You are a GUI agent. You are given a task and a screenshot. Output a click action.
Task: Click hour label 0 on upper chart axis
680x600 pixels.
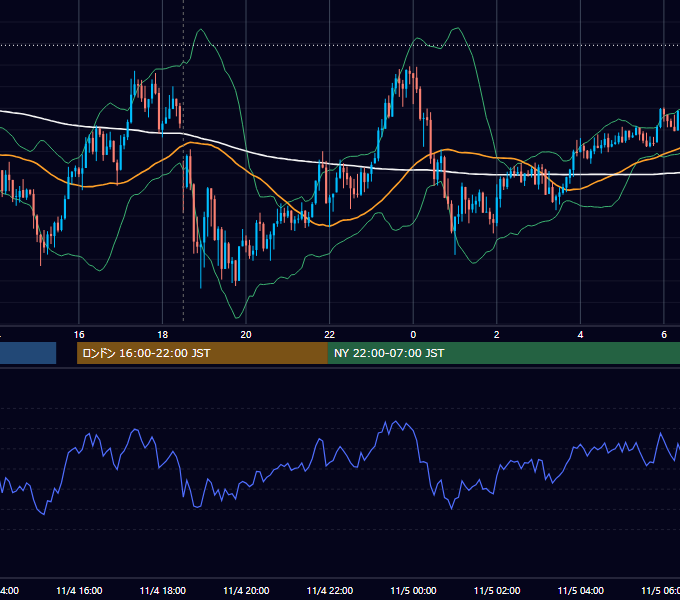click(413, 335)
